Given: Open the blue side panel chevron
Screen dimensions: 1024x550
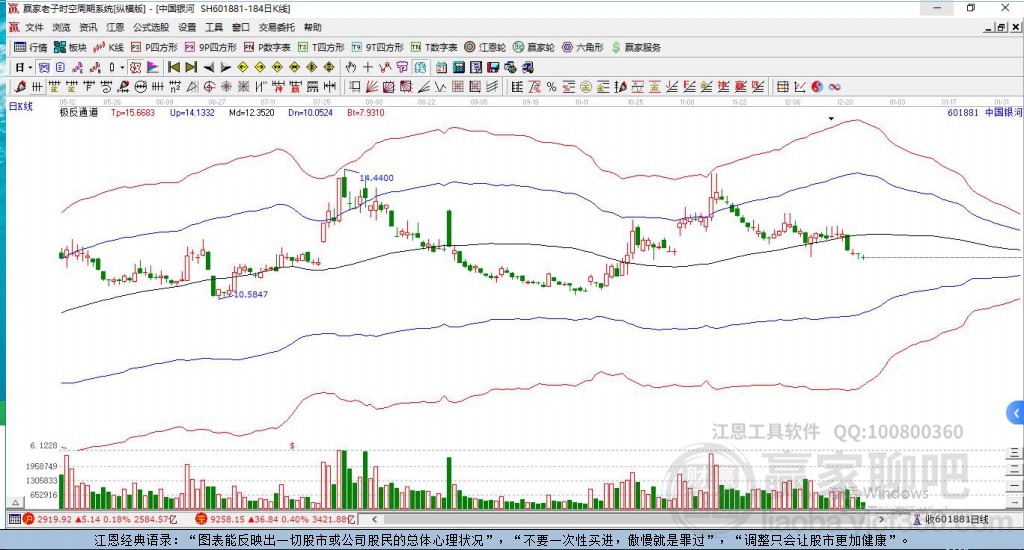Looking at the screenshot, I should coord(1016,413).
